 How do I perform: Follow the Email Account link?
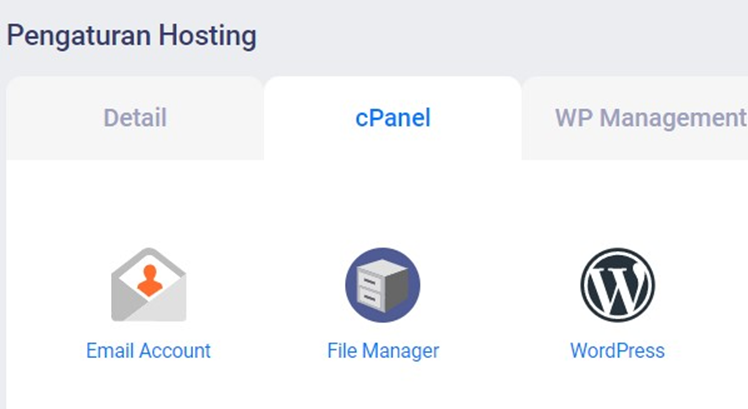click(x=148, y=351)
